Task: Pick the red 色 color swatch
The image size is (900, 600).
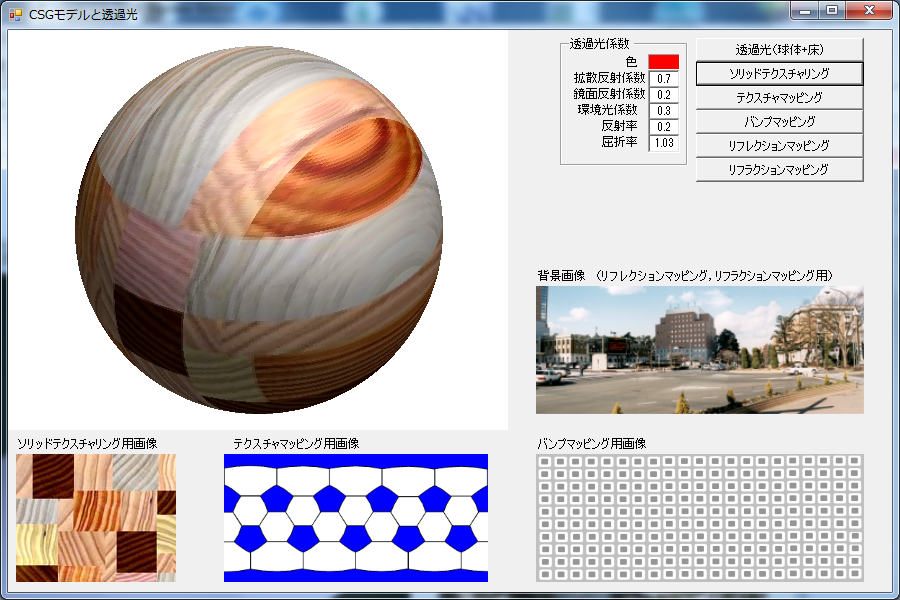Action: [664, 61]
